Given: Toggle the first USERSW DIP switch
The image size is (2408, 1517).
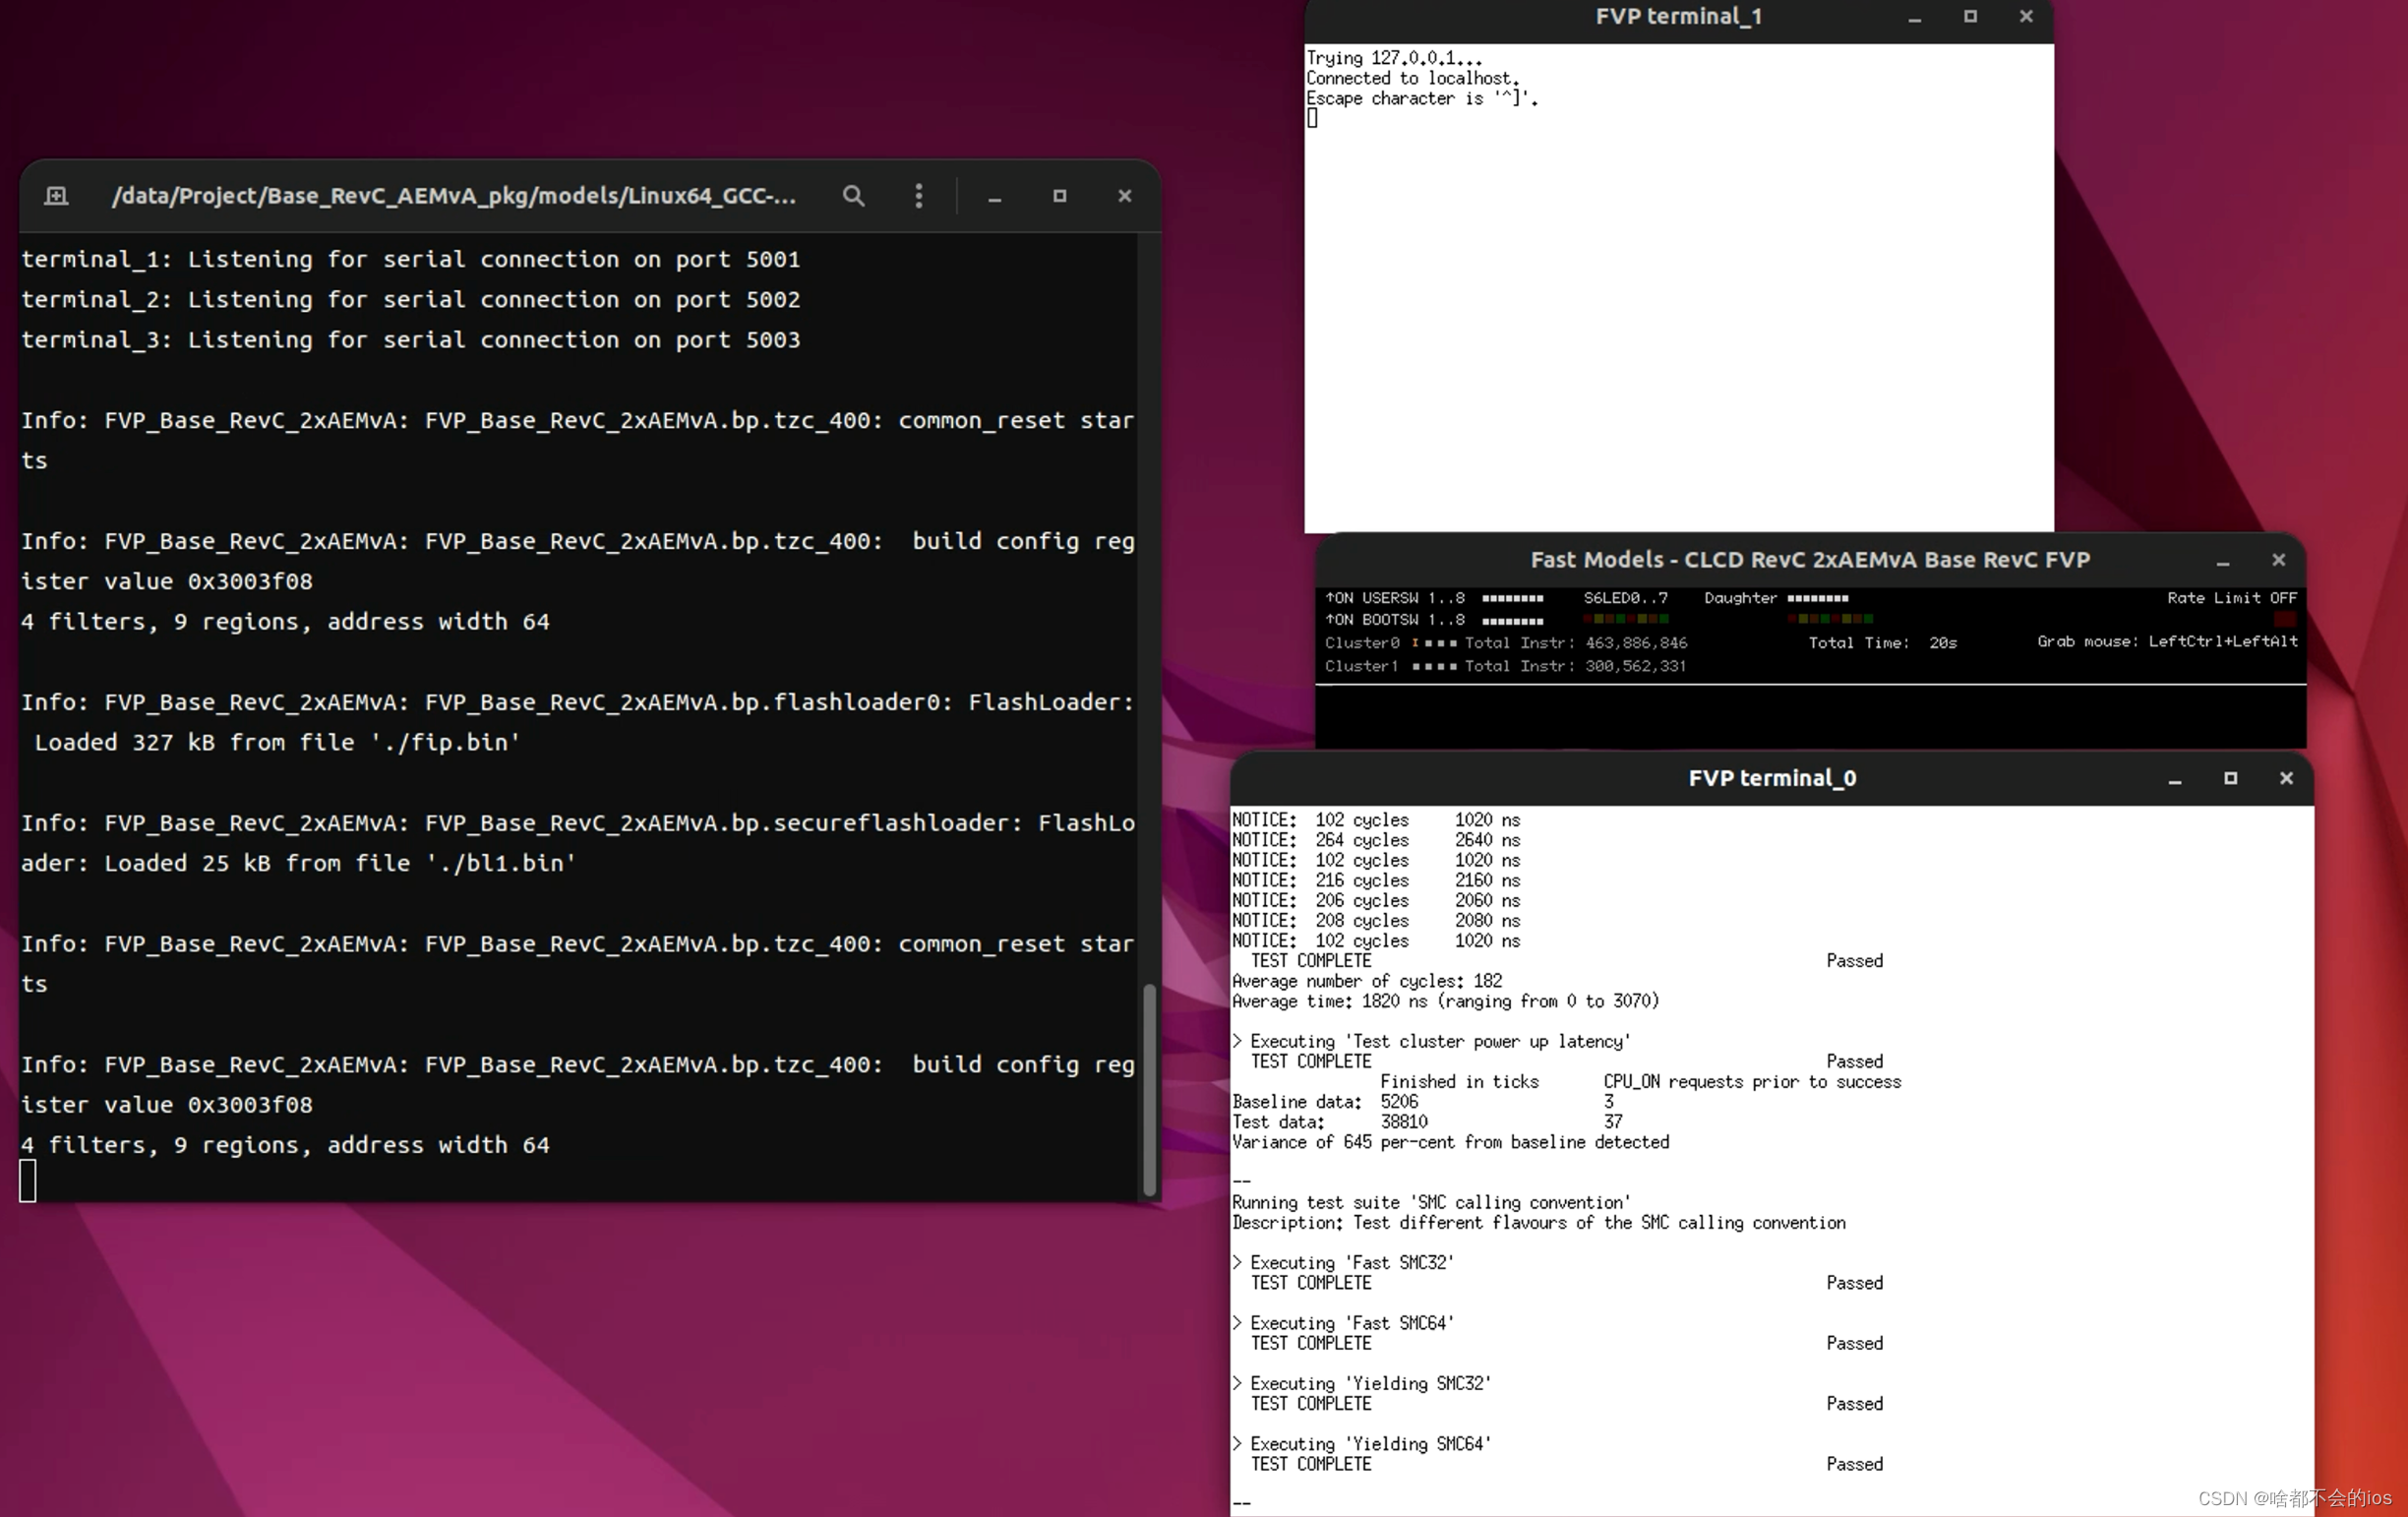Looking at the screenshot, I should tap(1486, 599).
